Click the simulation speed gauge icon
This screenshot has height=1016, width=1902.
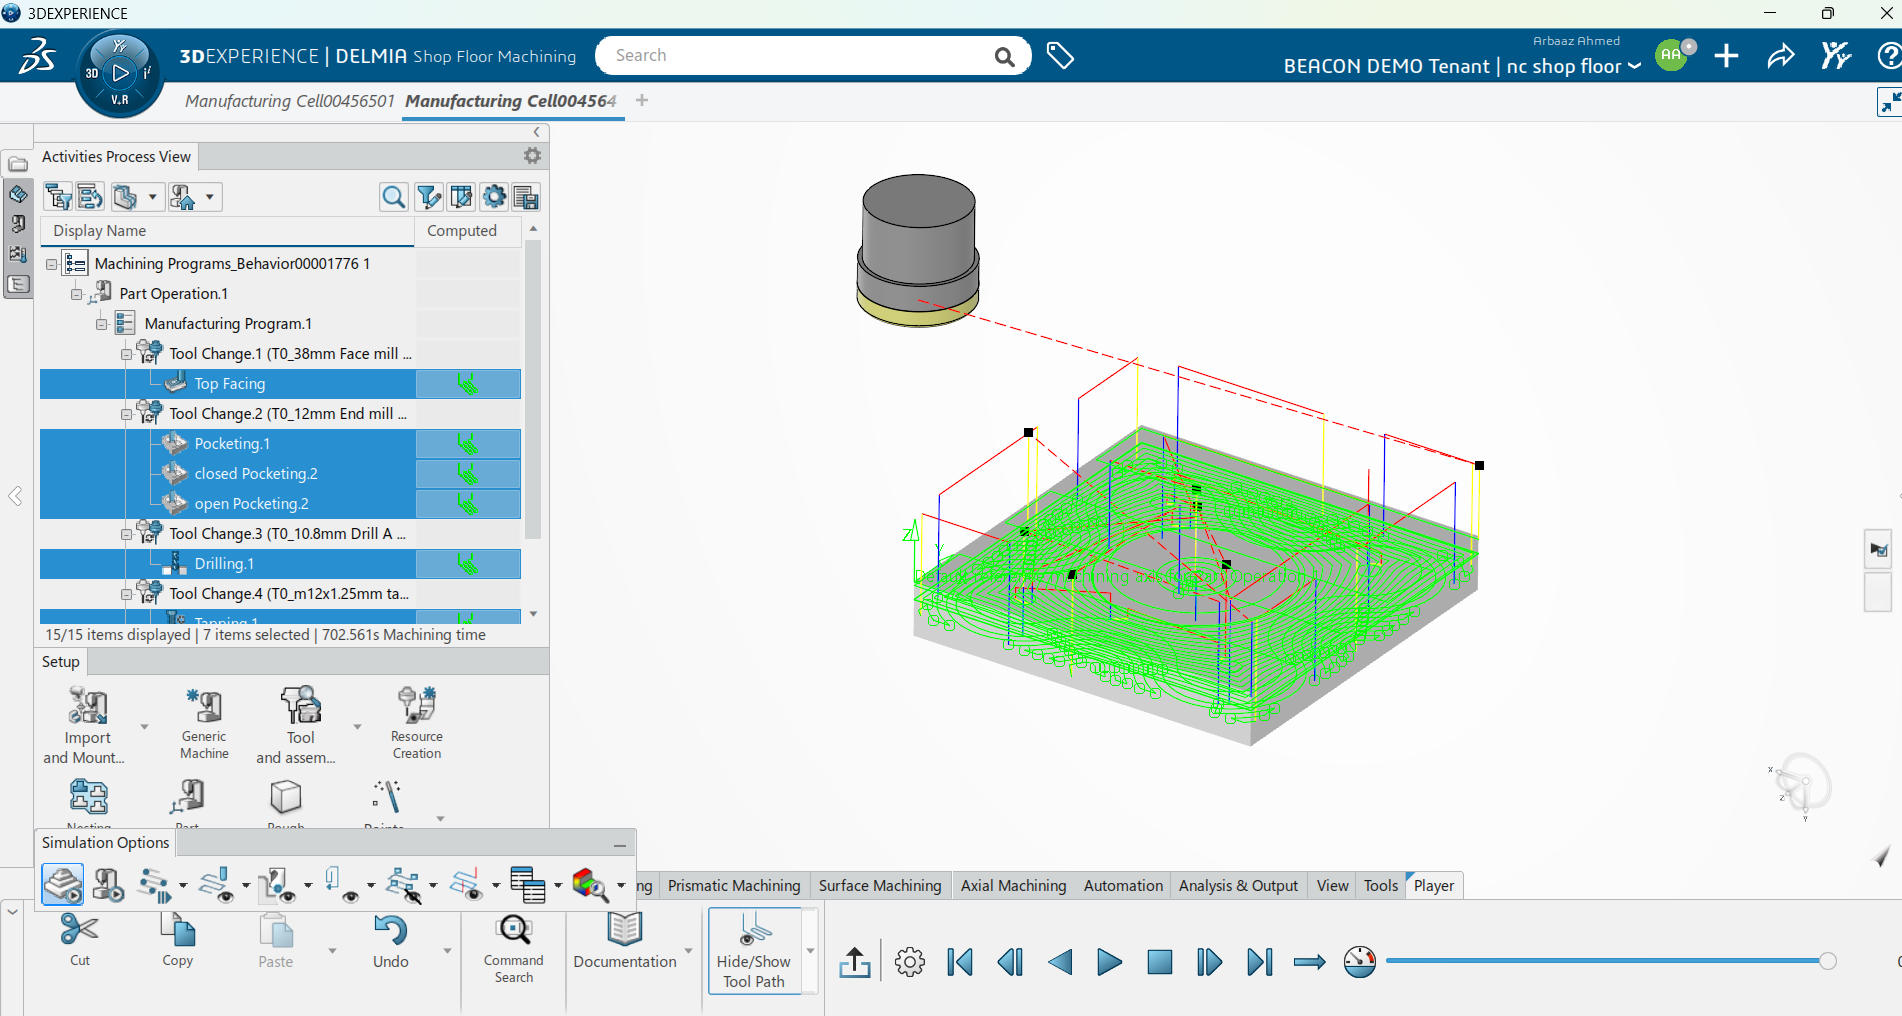coord(1360,962)
